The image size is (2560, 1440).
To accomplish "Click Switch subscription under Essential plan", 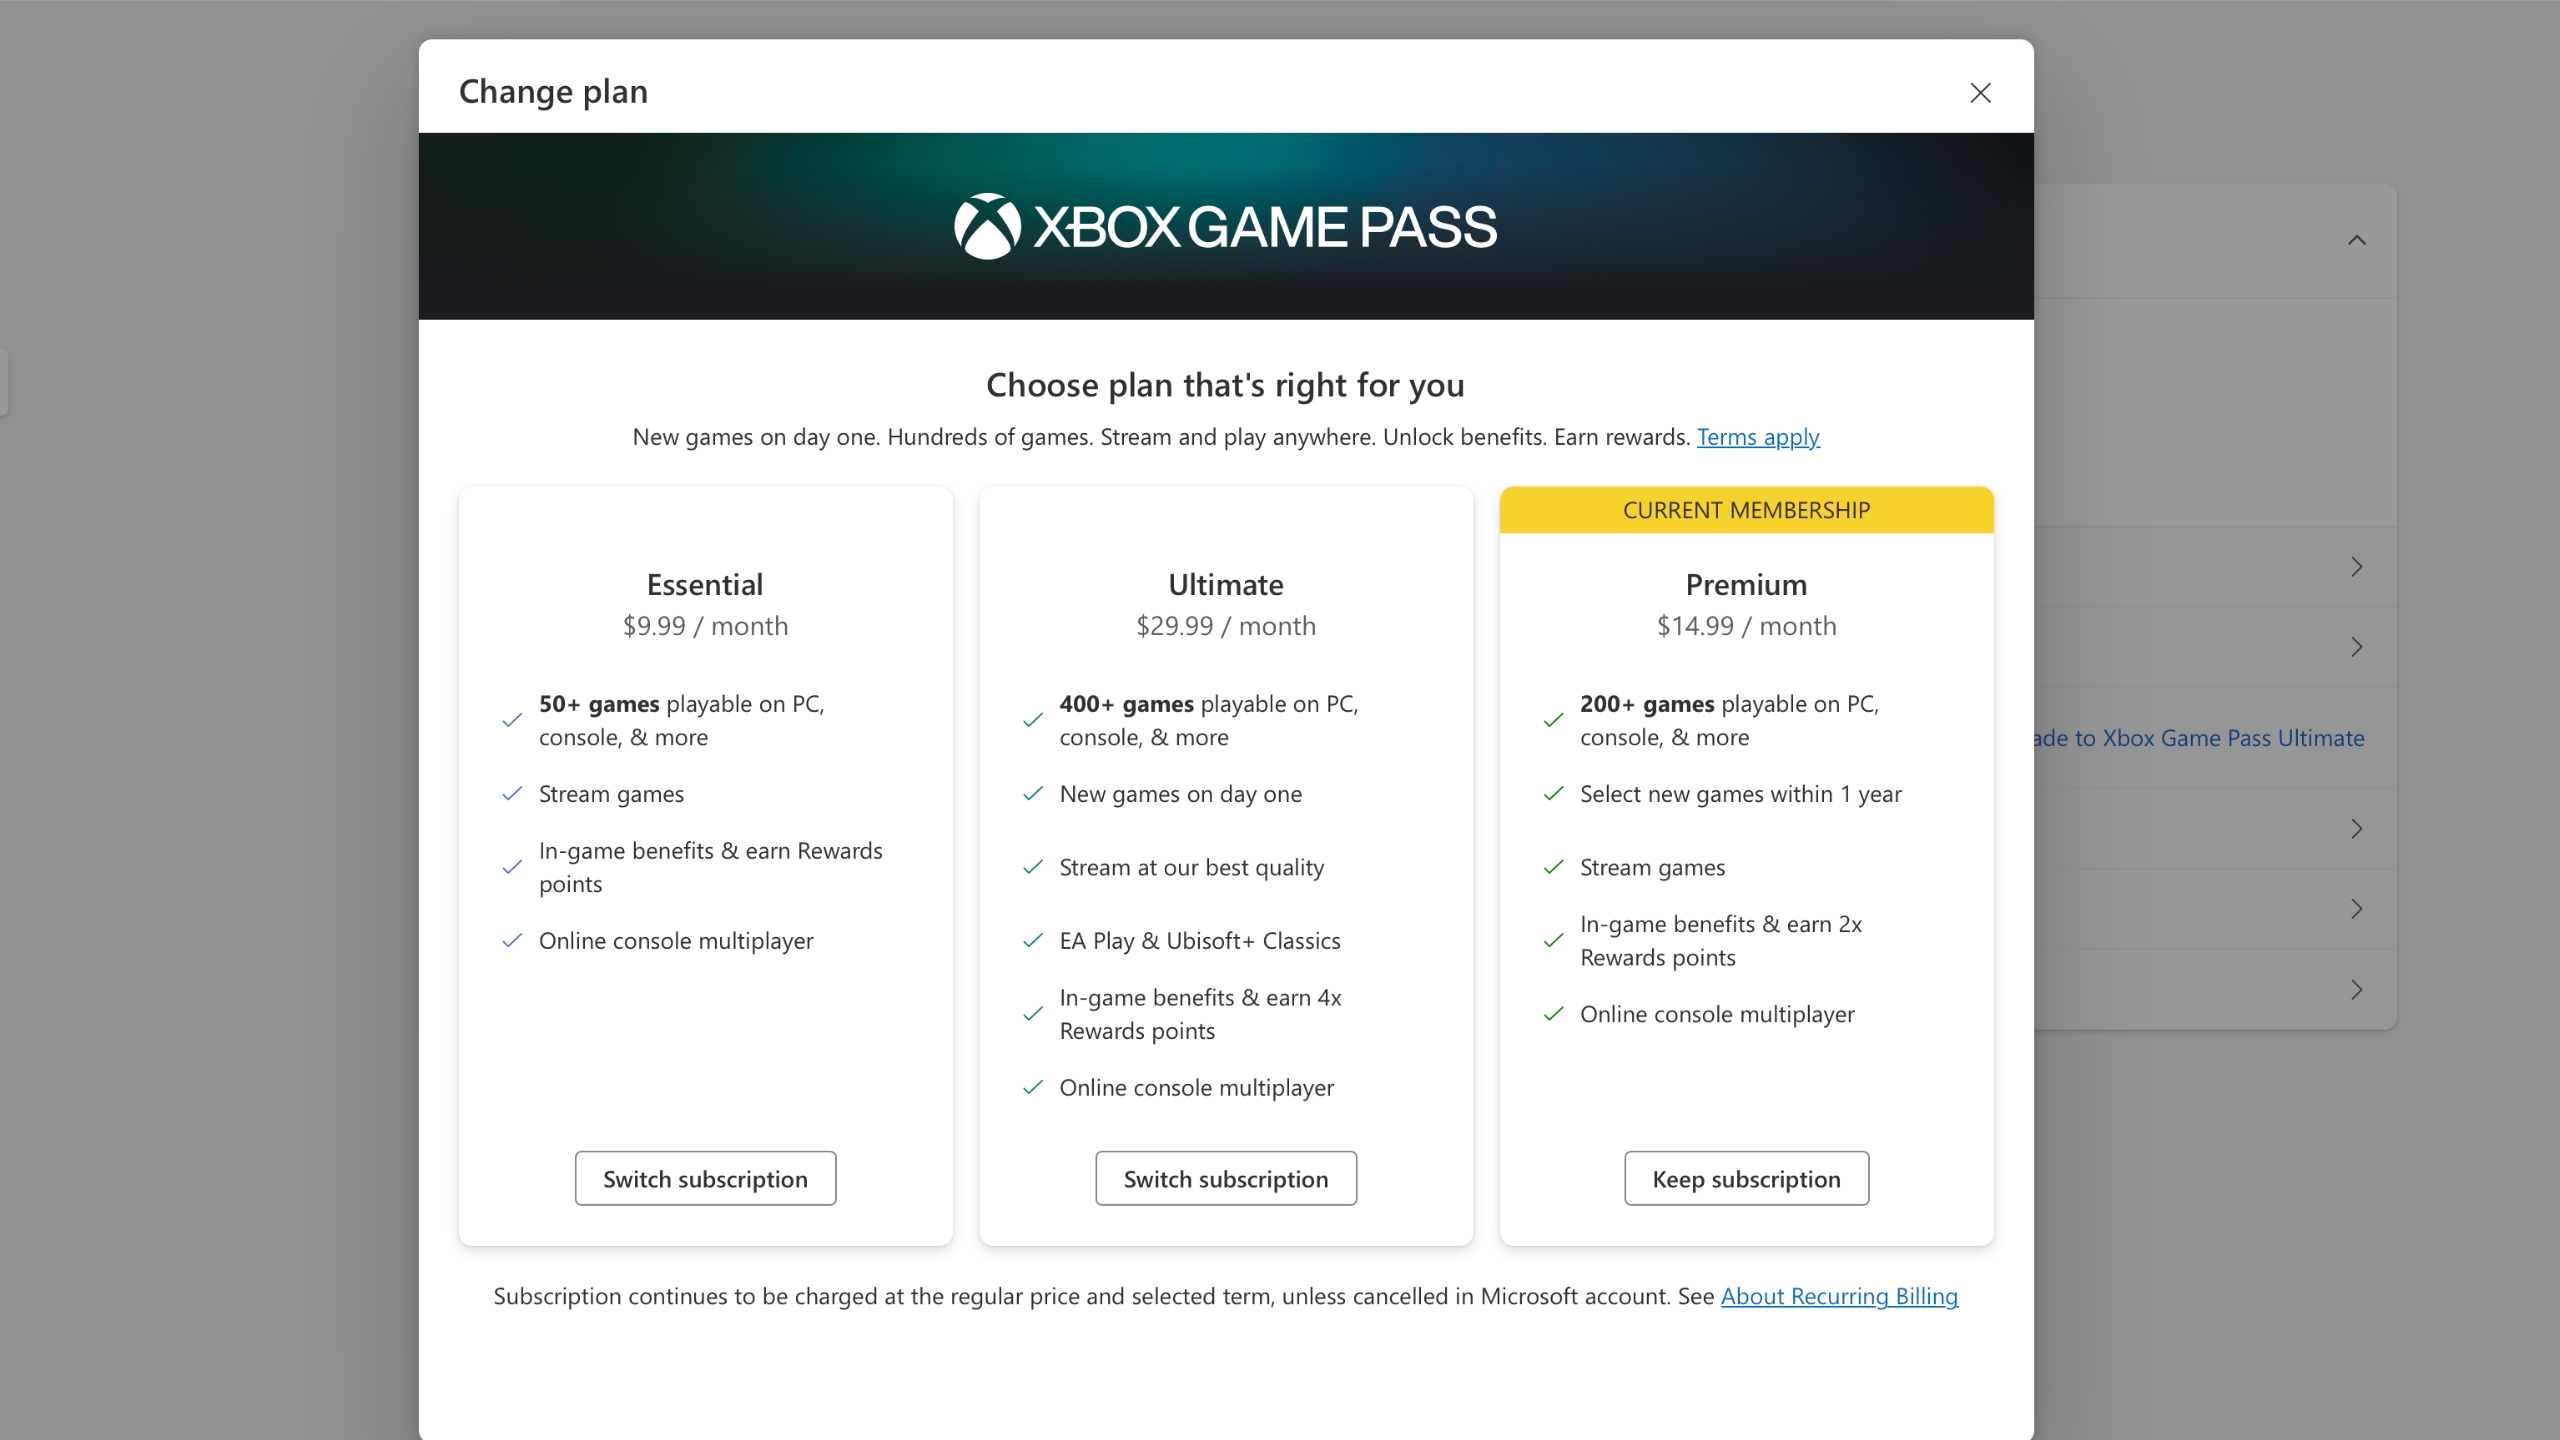I will coord(705,1178).
